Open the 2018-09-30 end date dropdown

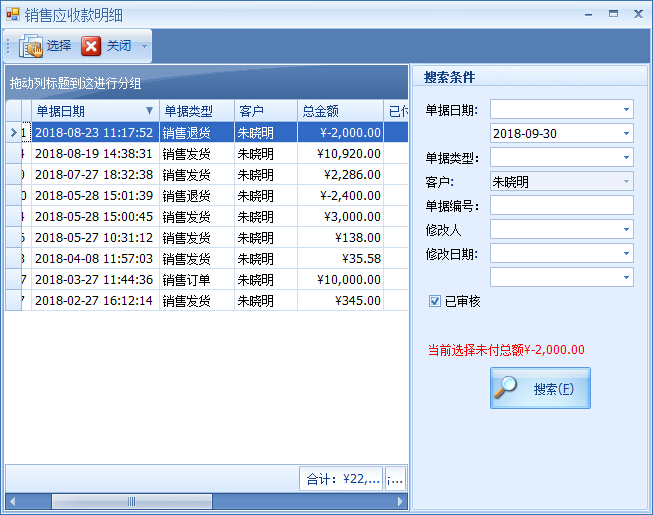[626, 133]
